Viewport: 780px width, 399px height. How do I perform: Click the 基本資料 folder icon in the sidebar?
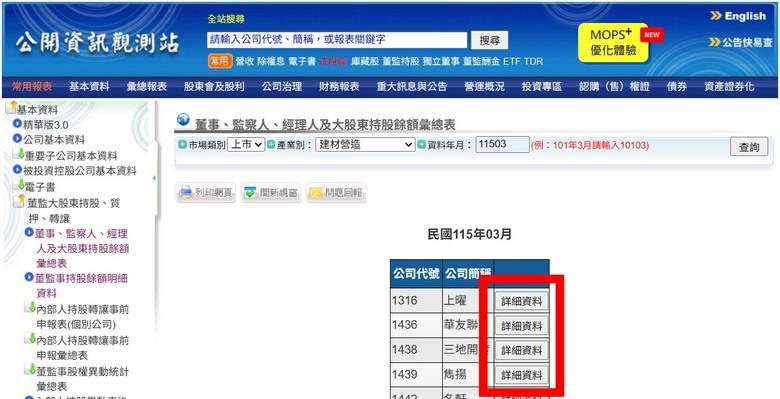click(11, 107)
